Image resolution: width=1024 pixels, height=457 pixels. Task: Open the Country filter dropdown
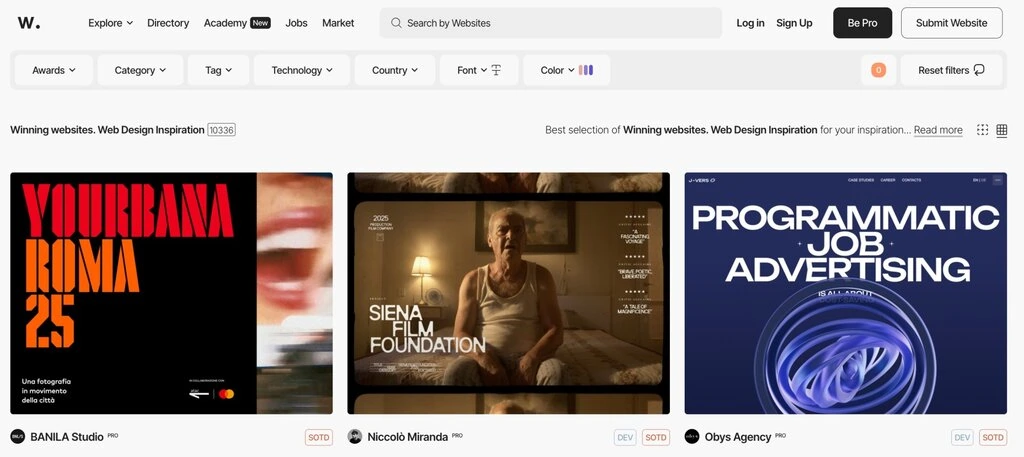pyautogui.click(x=394, y=70)
